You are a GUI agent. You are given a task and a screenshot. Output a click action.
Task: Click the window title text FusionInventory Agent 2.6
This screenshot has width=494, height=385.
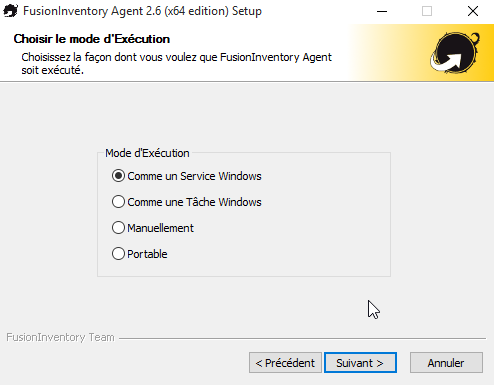tap(92, 11)
